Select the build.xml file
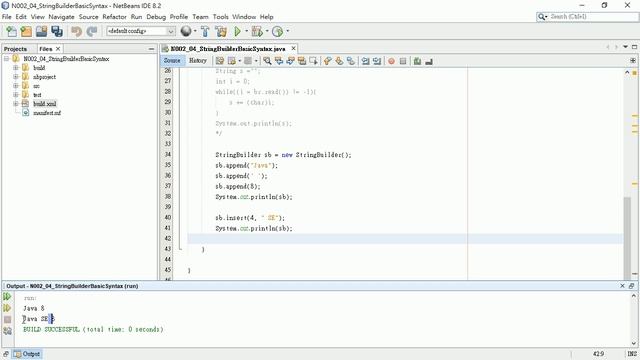Image resolution: width=640 pixels, height=360 pixels. click(44, 104)
